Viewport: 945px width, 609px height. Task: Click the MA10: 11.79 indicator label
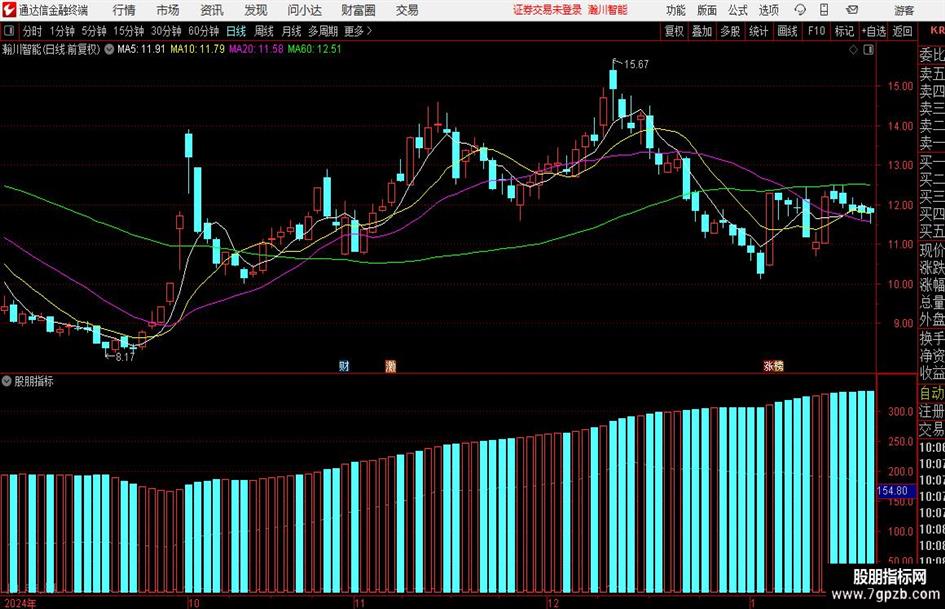[198, 49]
